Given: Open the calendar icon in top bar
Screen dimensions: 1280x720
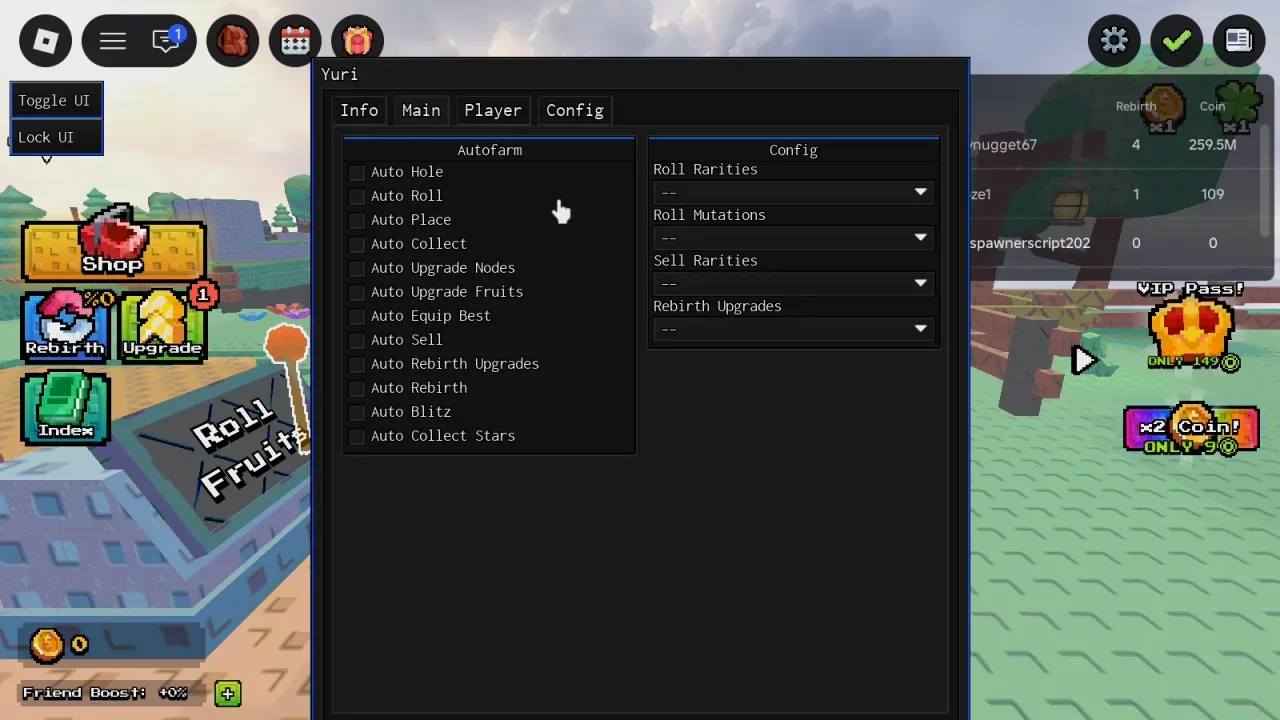Looking at the screenshot, I should pos(295,41).
